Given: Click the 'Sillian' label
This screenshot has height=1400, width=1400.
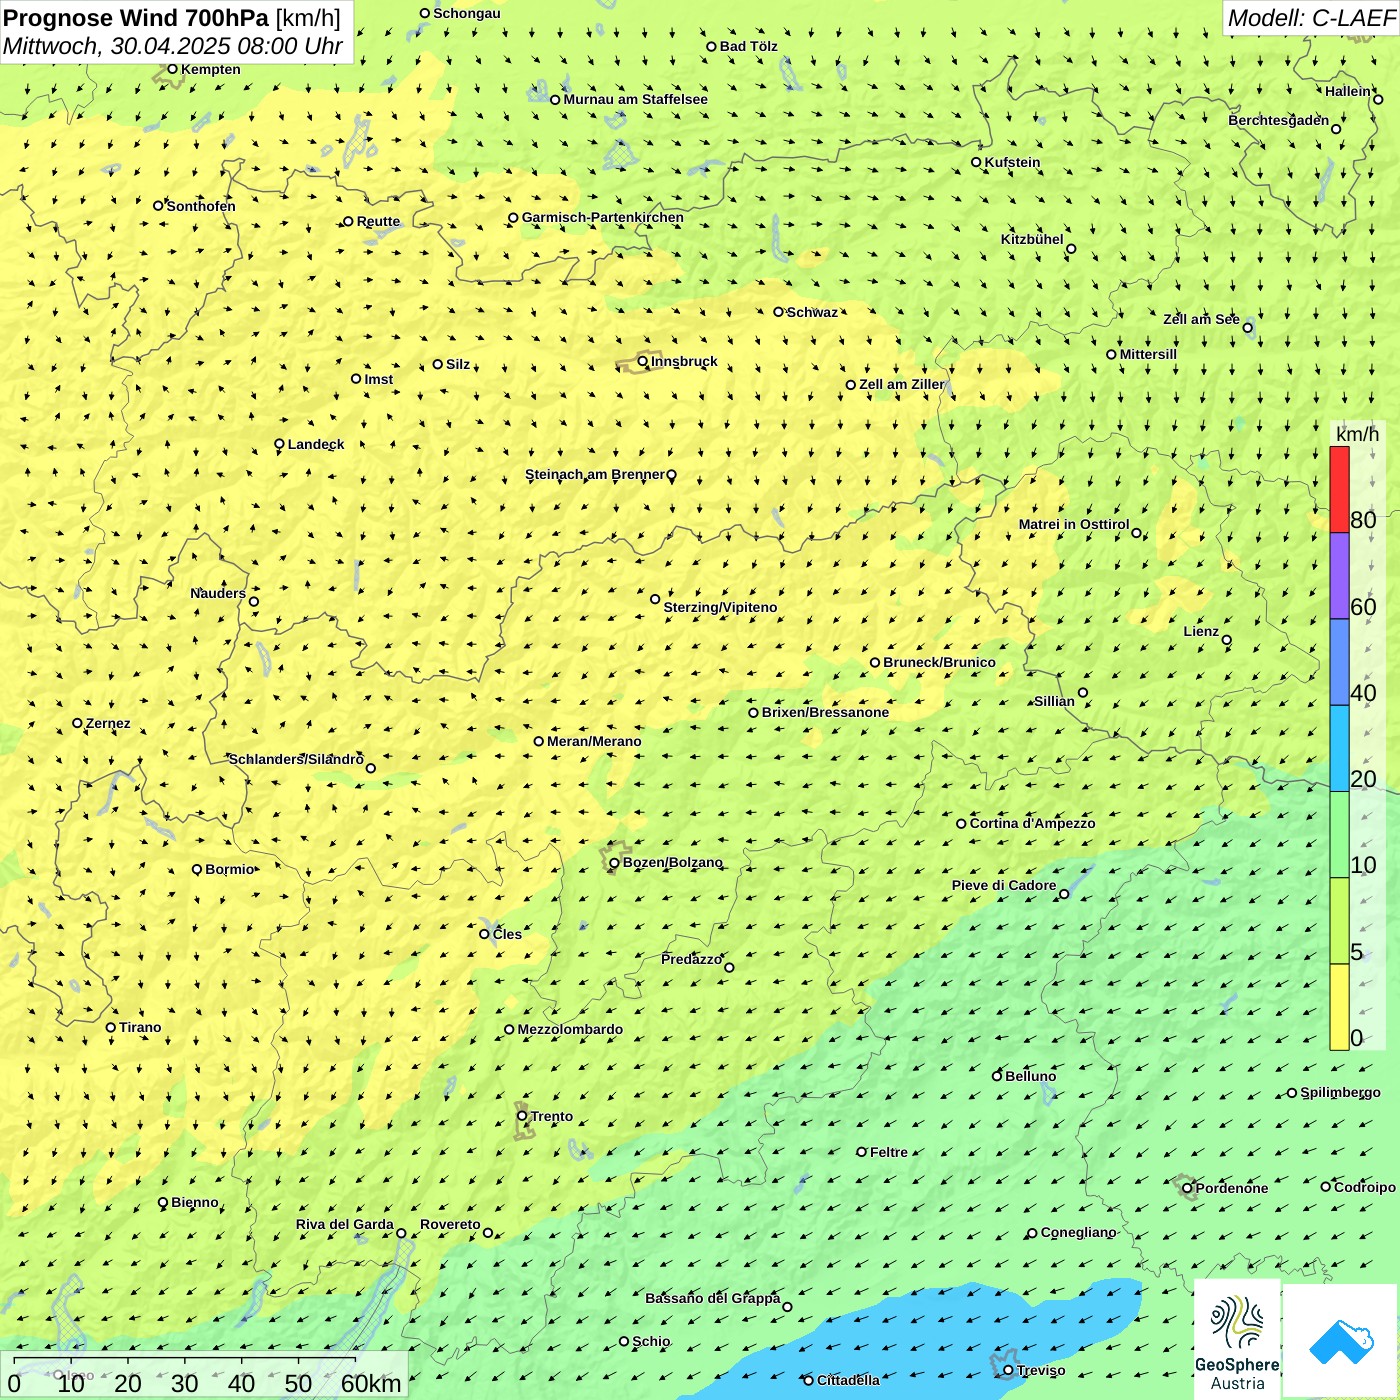Looking at the screenshot, I should coord(1054,701).
